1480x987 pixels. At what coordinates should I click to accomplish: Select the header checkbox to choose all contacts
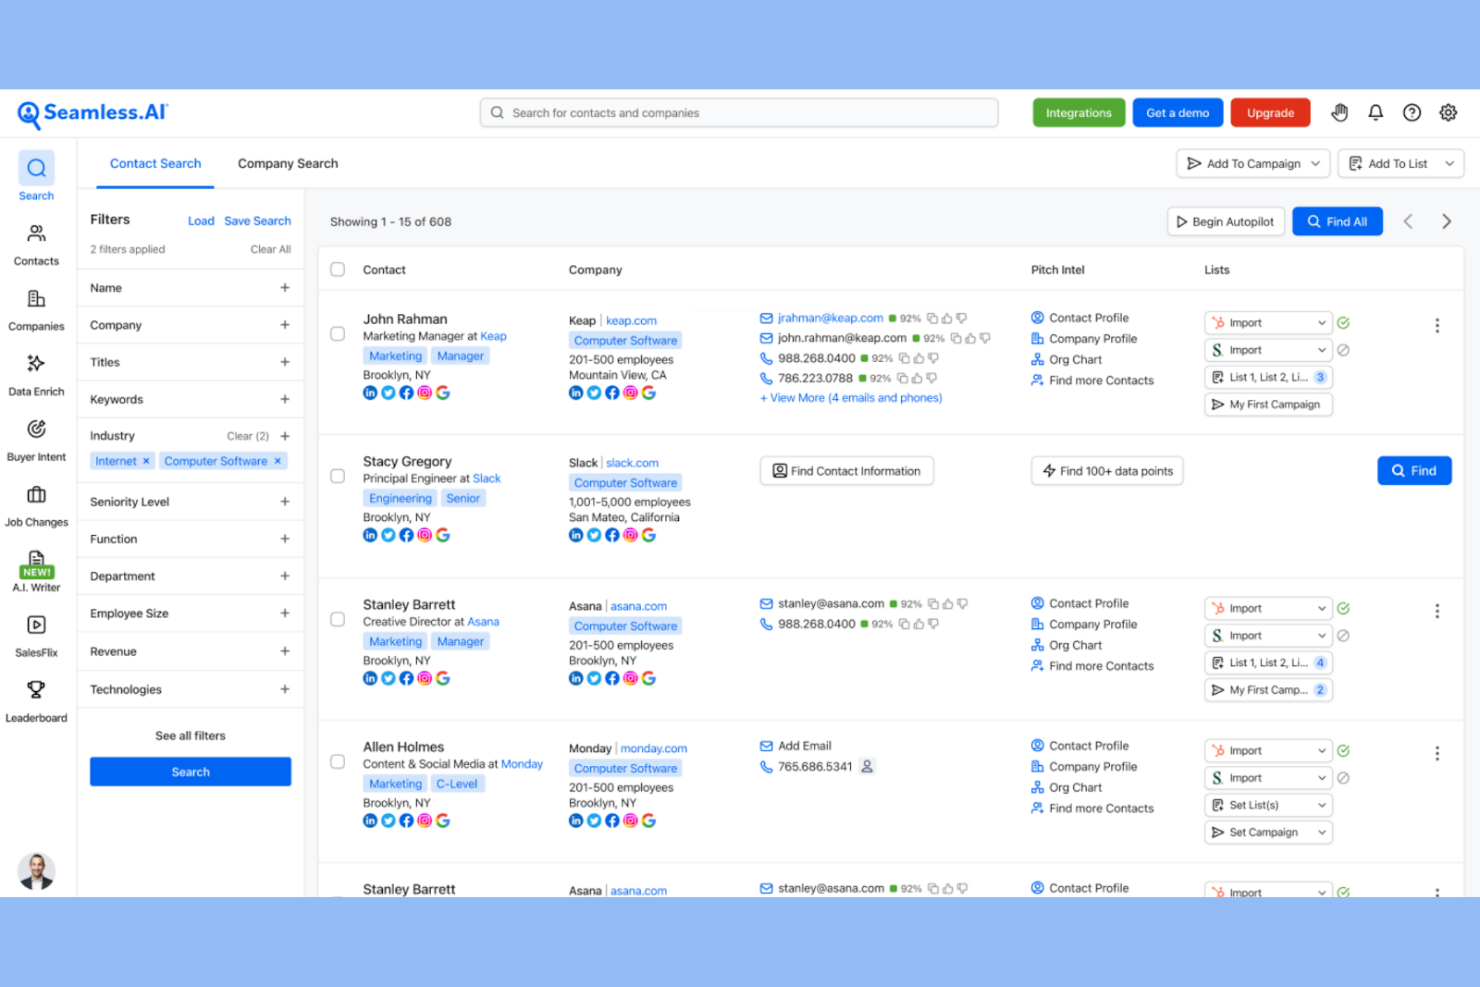337,269
